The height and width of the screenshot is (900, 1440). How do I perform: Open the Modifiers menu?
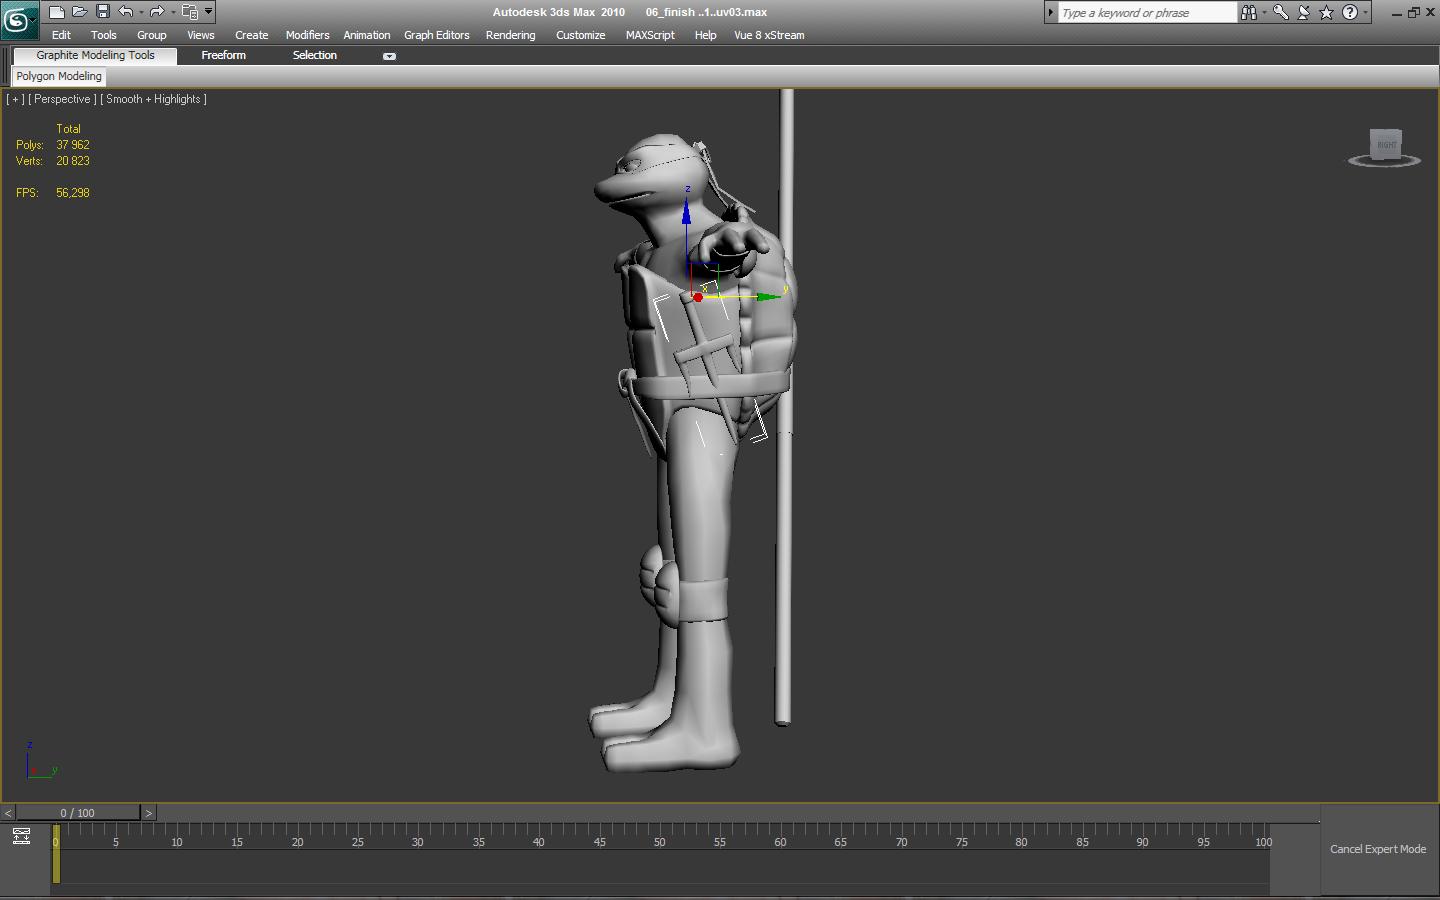(x=307, y=35)
